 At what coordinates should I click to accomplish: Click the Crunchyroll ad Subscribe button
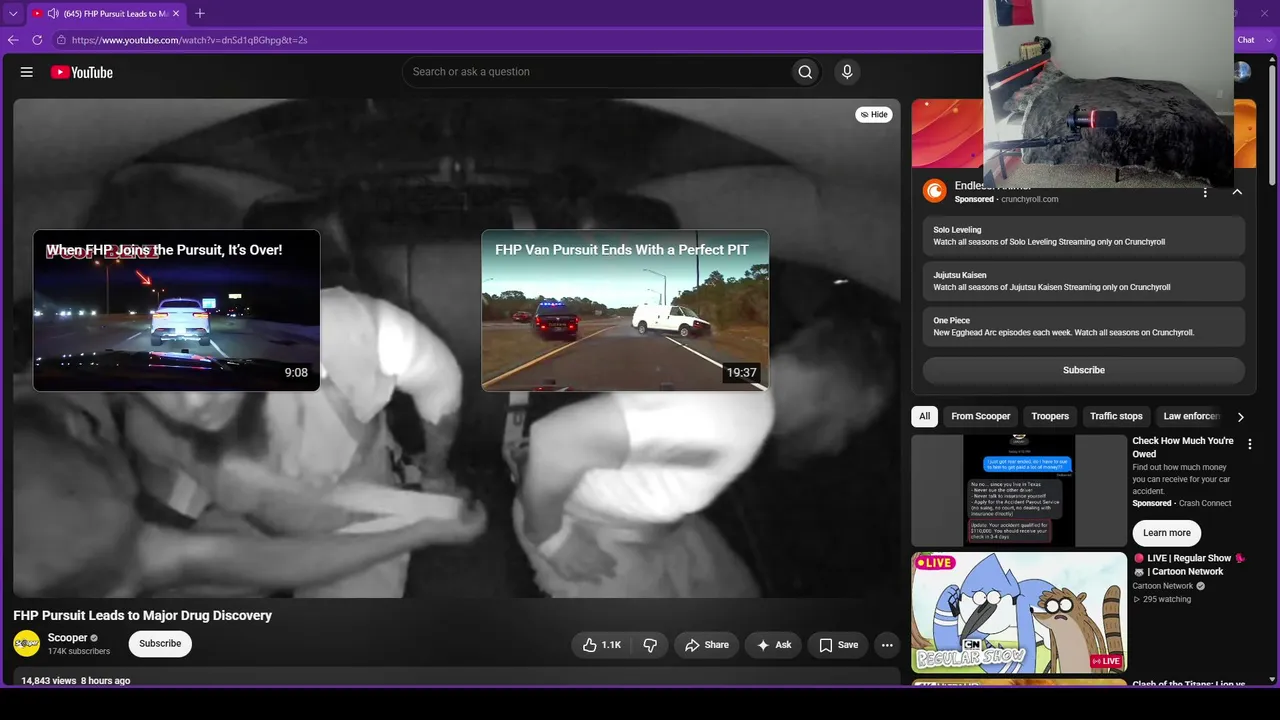[1084, 370]
